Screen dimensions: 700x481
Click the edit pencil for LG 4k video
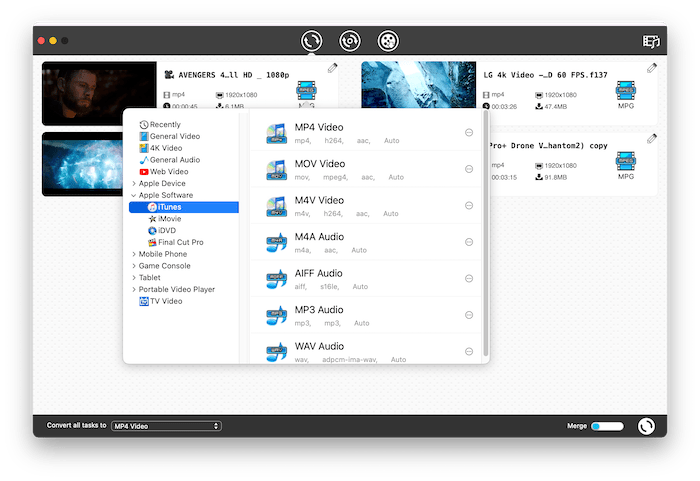[652, 68]
